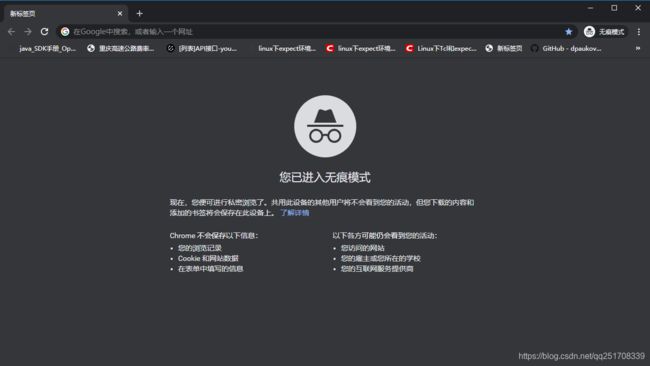Open a new tab with the plus button
This screenshot has height=366, width=650.
pyautogui.click(x=140, y=14)
